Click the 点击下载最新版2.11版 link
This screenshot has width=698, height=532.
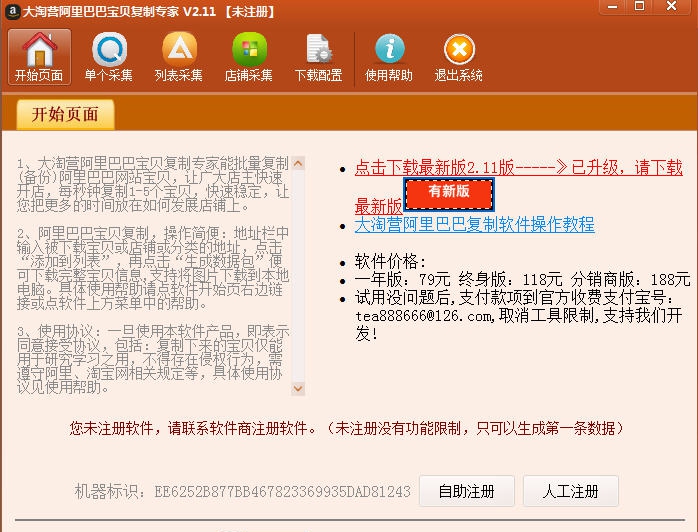518,167
